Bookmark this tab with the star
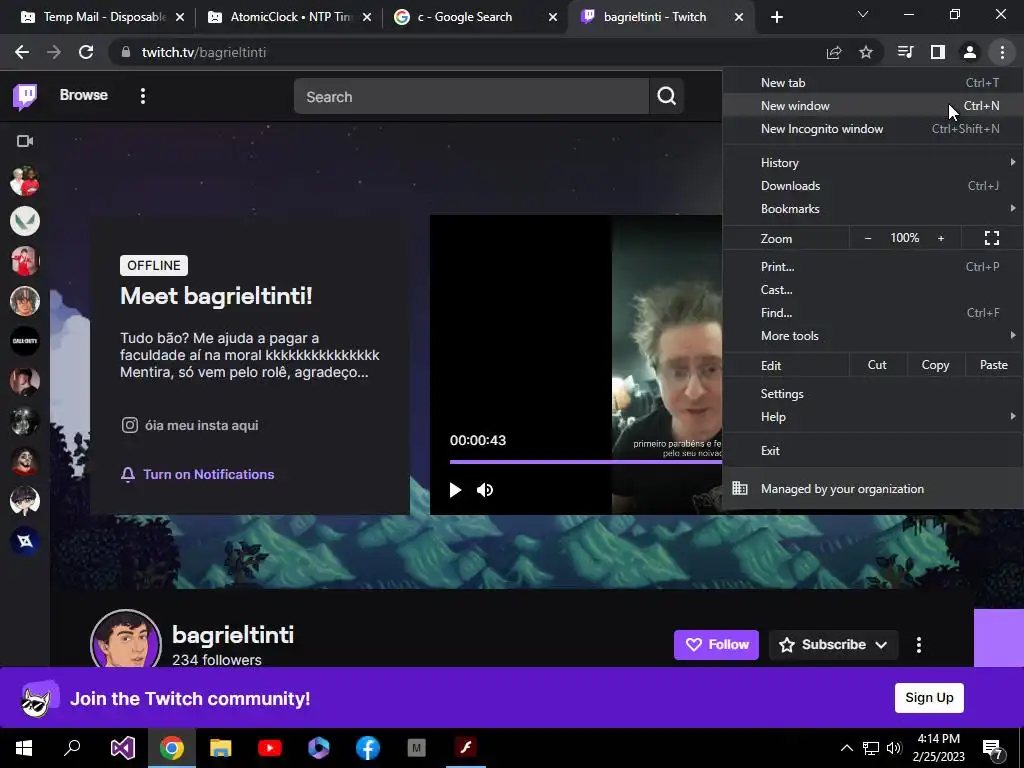Viewport: 1024px width, 768px height. (x=866, y=52)
